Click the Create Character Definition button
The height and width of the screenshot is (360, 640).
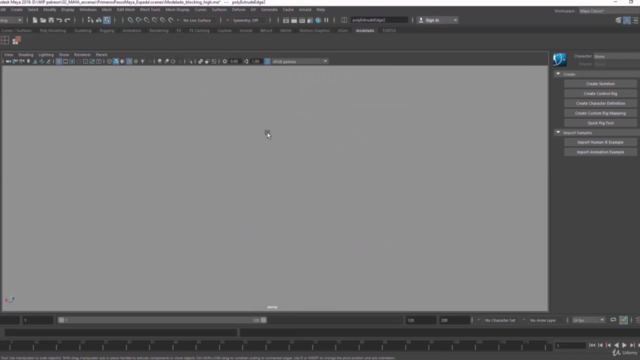point(600,103)
